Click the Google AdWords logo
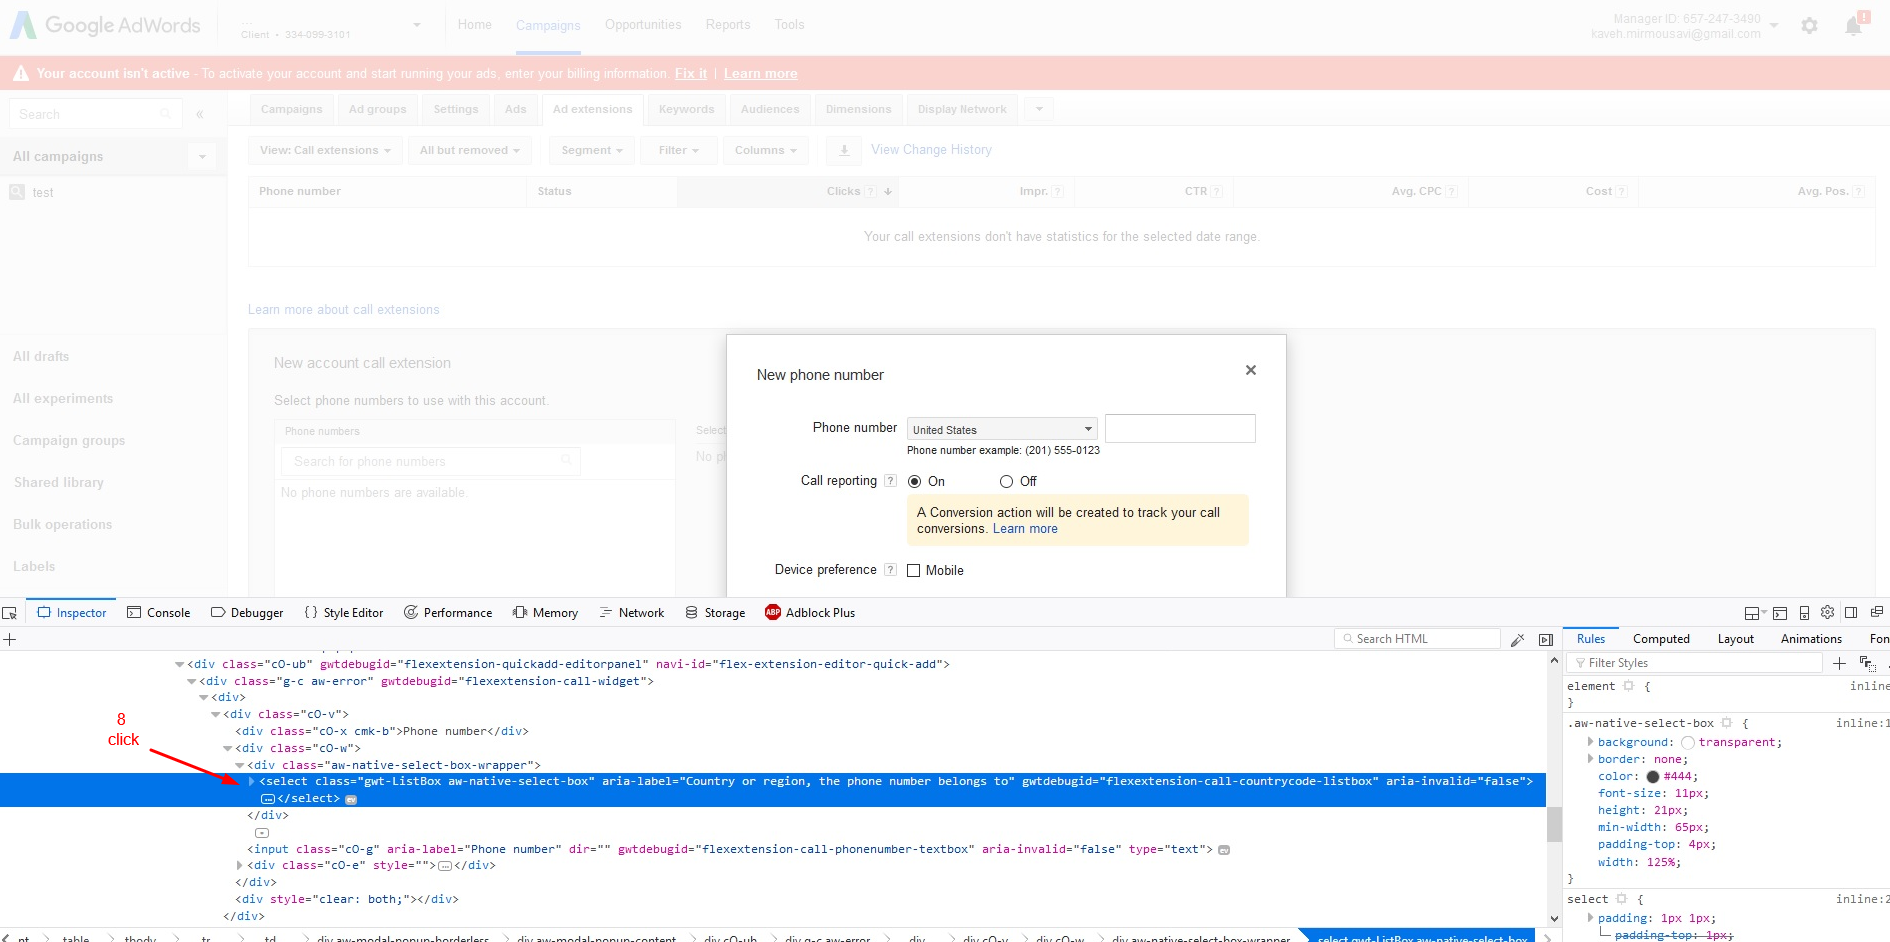Image resolution: width=1890 pixels, height=942 pixels. pyautogui.click(x=106, y=26)
